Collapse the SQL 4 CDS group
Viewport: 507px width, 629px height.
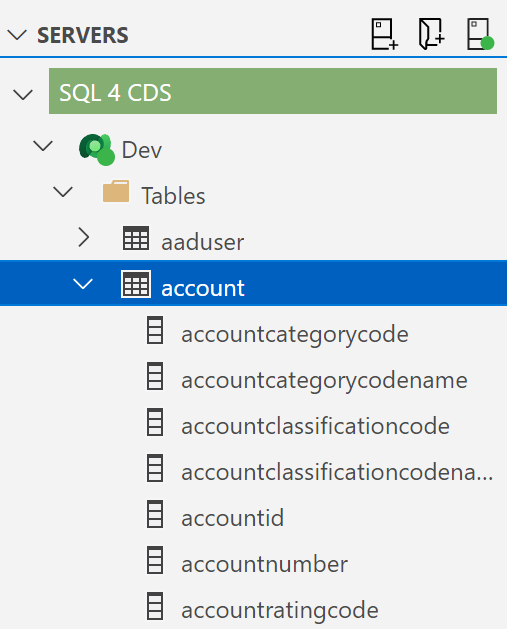(x=23, y=95)
